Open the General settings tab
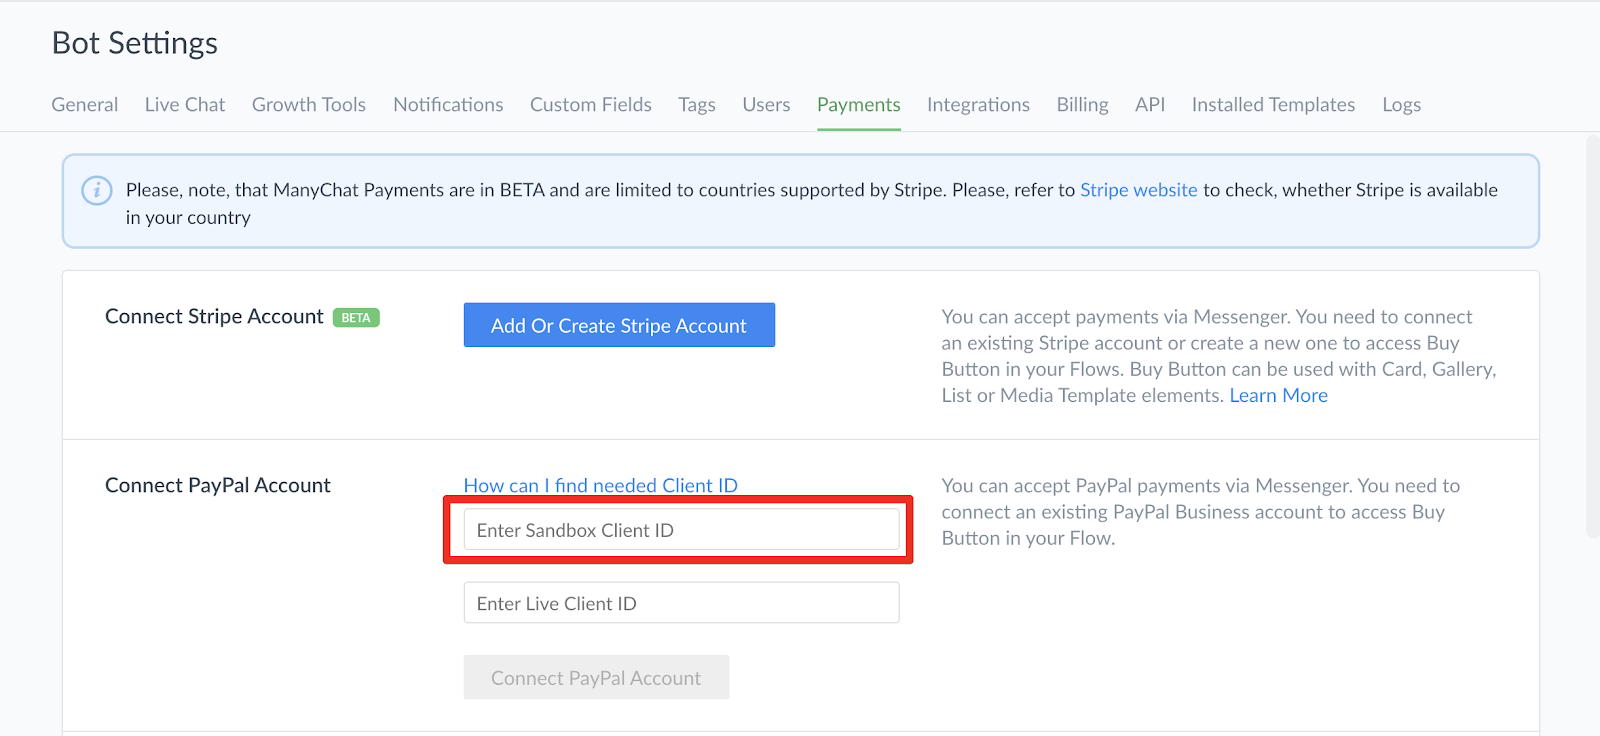The width and height of the screenshot is (1600, 736). point(85,104)
